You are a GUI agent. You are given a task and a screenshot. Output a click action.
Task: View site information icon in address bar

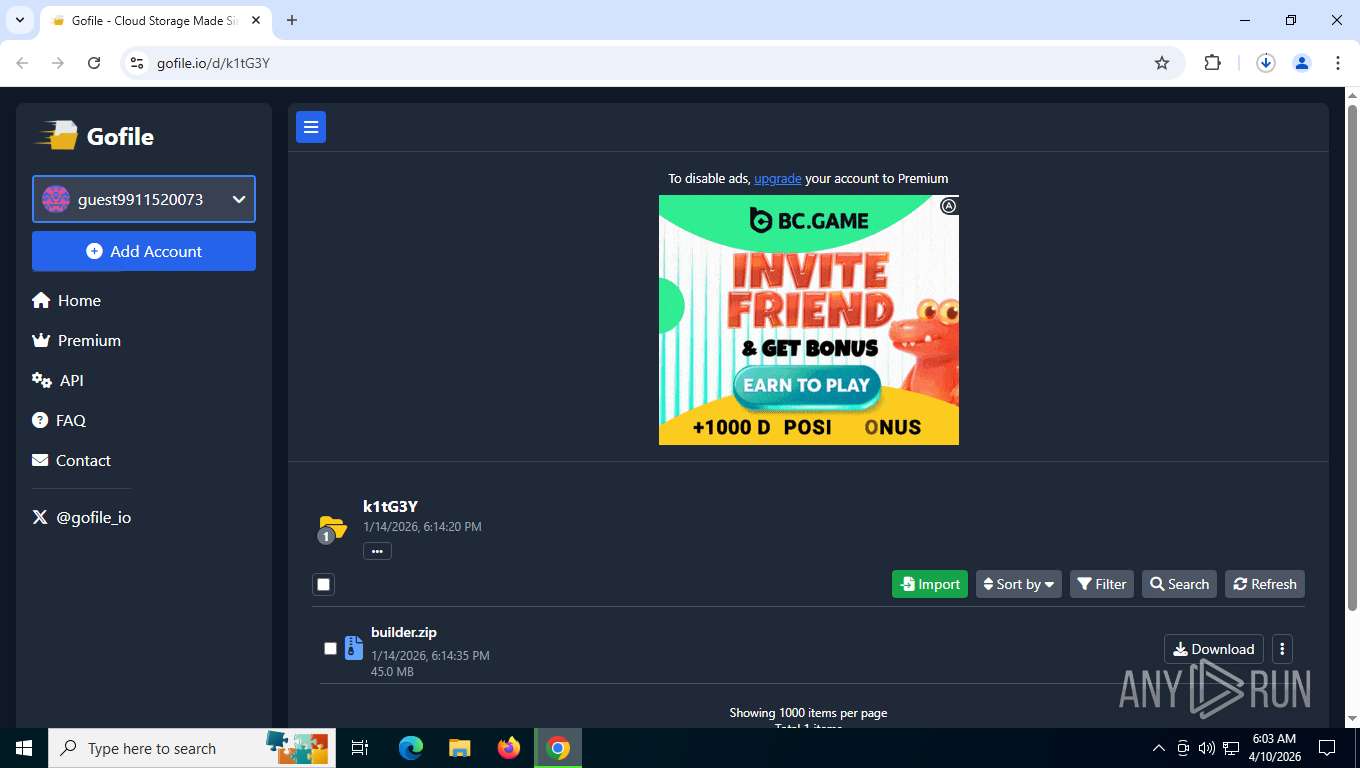pyautogui.click(x=138, y=63)
